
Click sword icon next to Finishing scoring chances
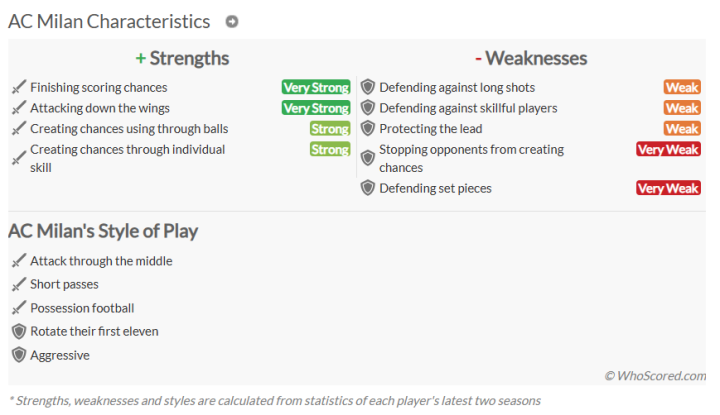(18, 88)
